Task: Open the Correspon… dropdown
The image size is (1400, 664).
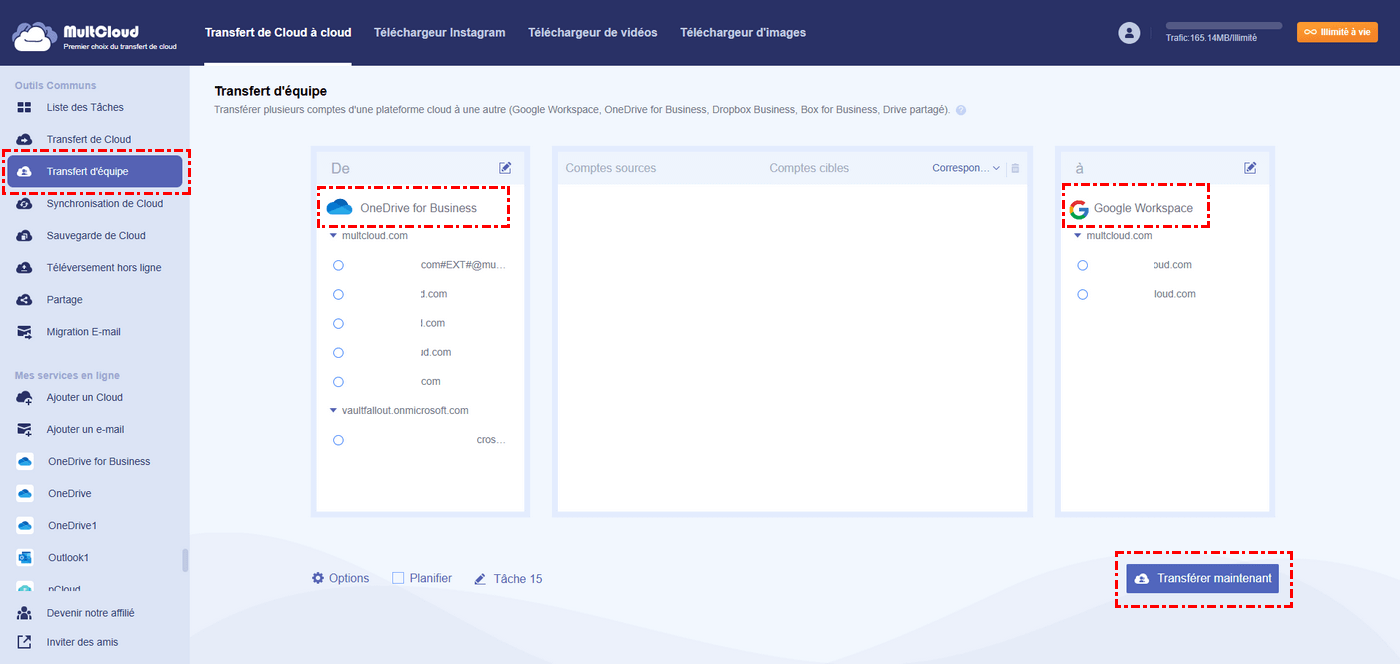Action: (966, 168)
